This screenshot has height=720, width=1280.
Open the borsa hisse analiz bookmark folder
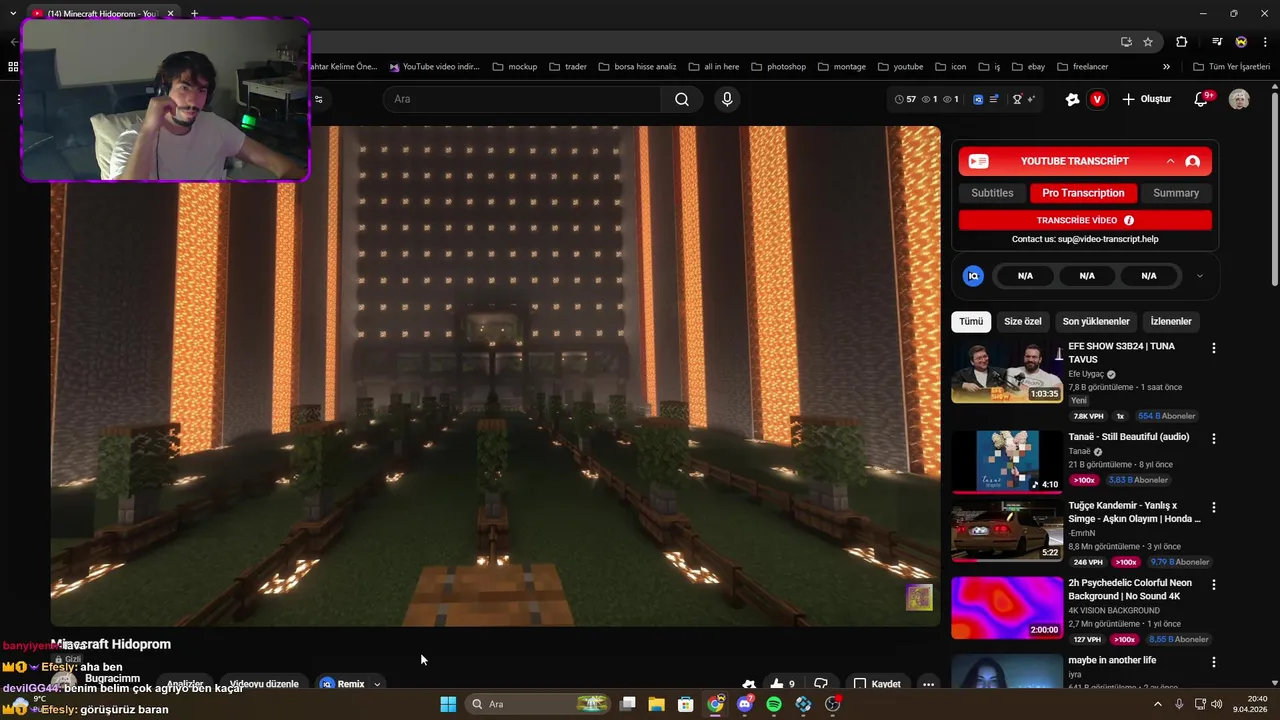click(637, 67)
